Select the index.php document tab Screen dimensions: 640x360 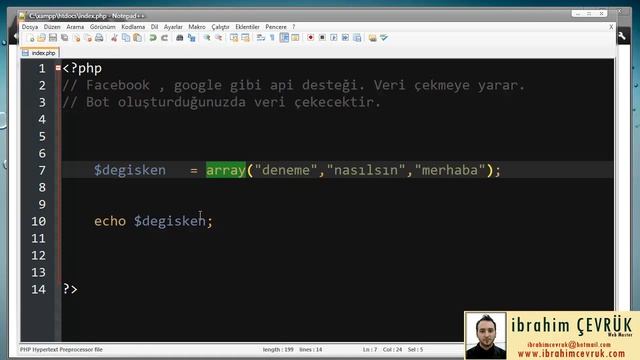point(40,53)
